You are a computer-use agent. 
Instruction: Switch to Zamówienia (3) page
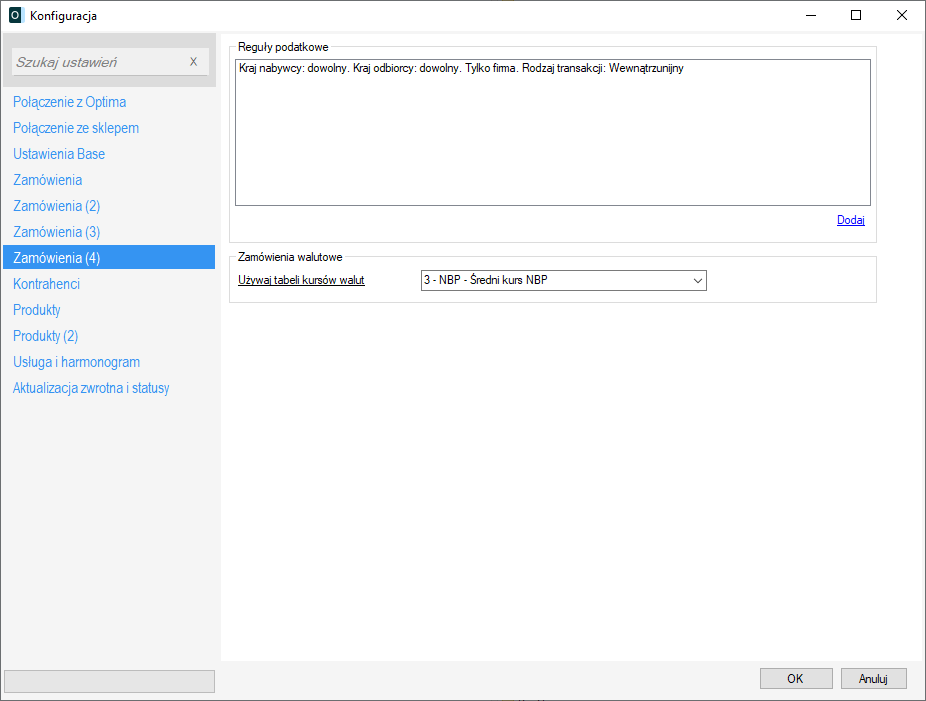pyautogui.click(x=56, y=232)
